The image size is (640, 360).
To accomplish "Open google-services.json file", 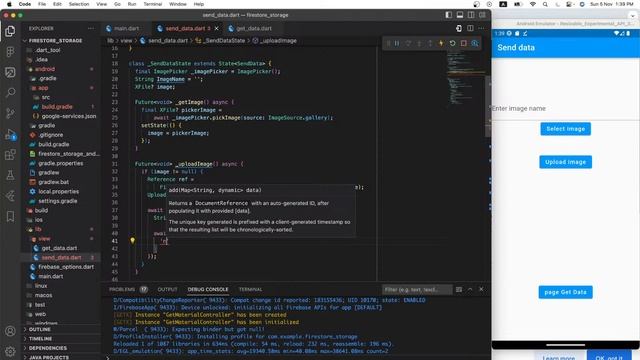I will click(69, 116).
